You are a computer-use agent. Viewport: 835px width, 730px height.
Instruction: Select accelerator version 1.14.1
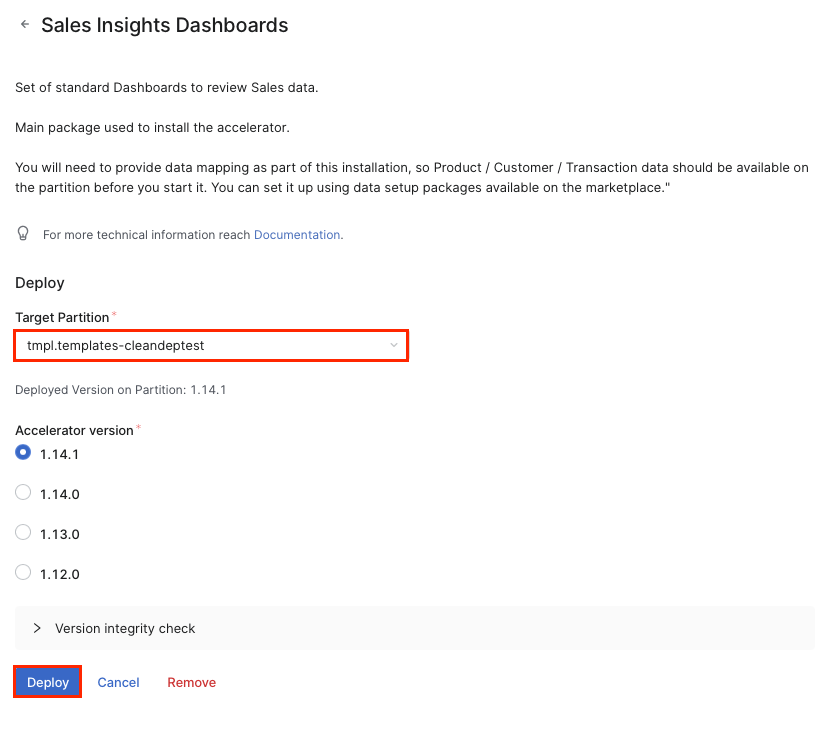point(22,452)
